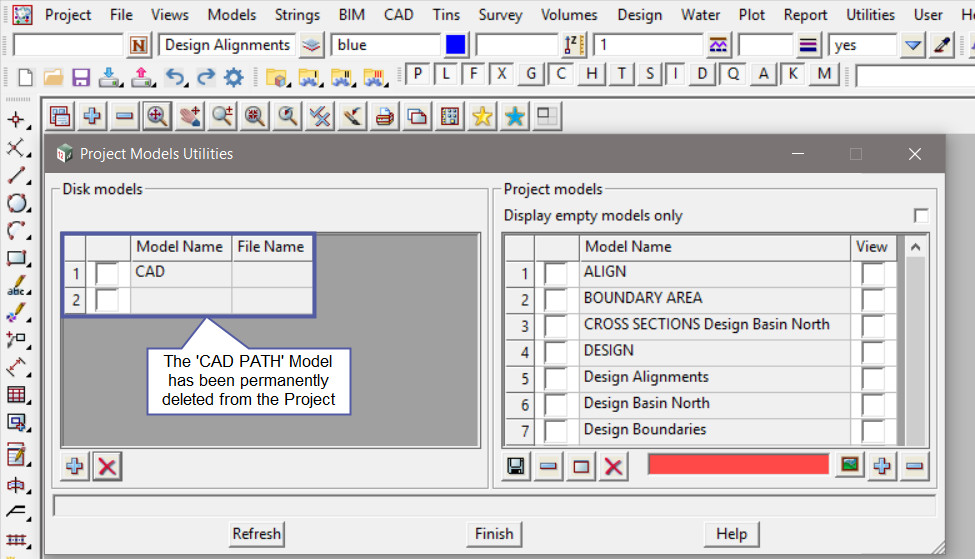Click the yellow star icon in view toolbar
The height and width of the screenshot is (559, 975).
click(x=482, y=117)
